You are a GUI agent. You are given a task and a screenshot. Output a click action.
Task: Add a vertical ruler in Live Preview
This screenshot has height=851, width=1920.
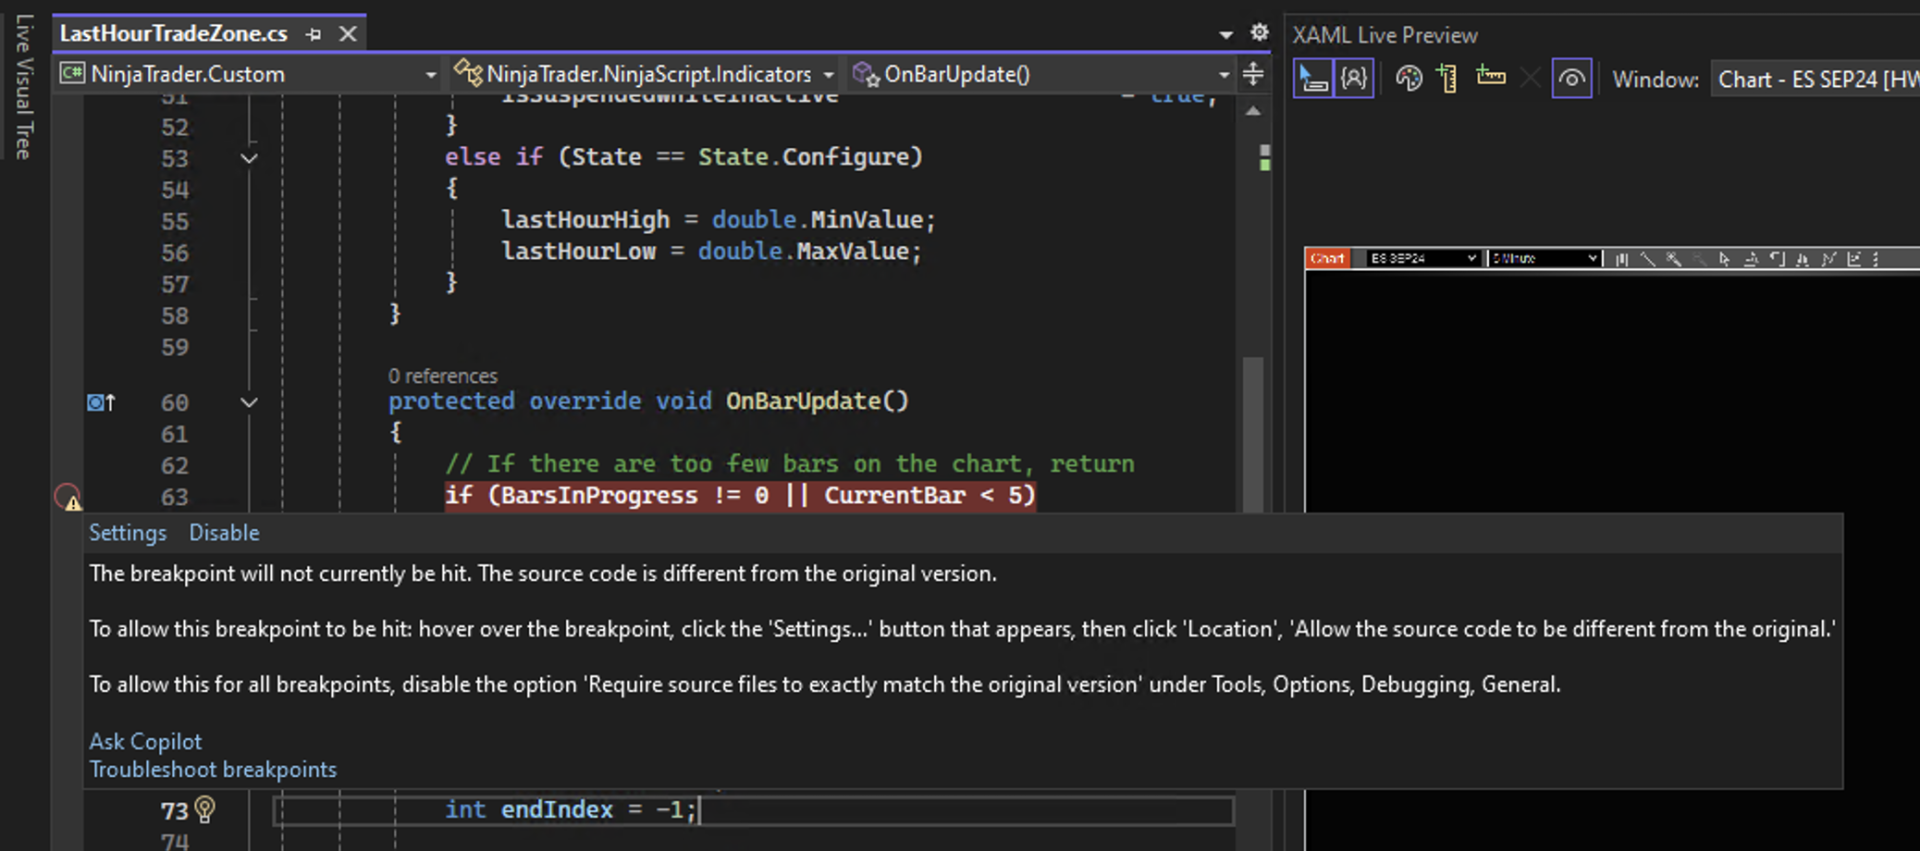coord(1447,79)
